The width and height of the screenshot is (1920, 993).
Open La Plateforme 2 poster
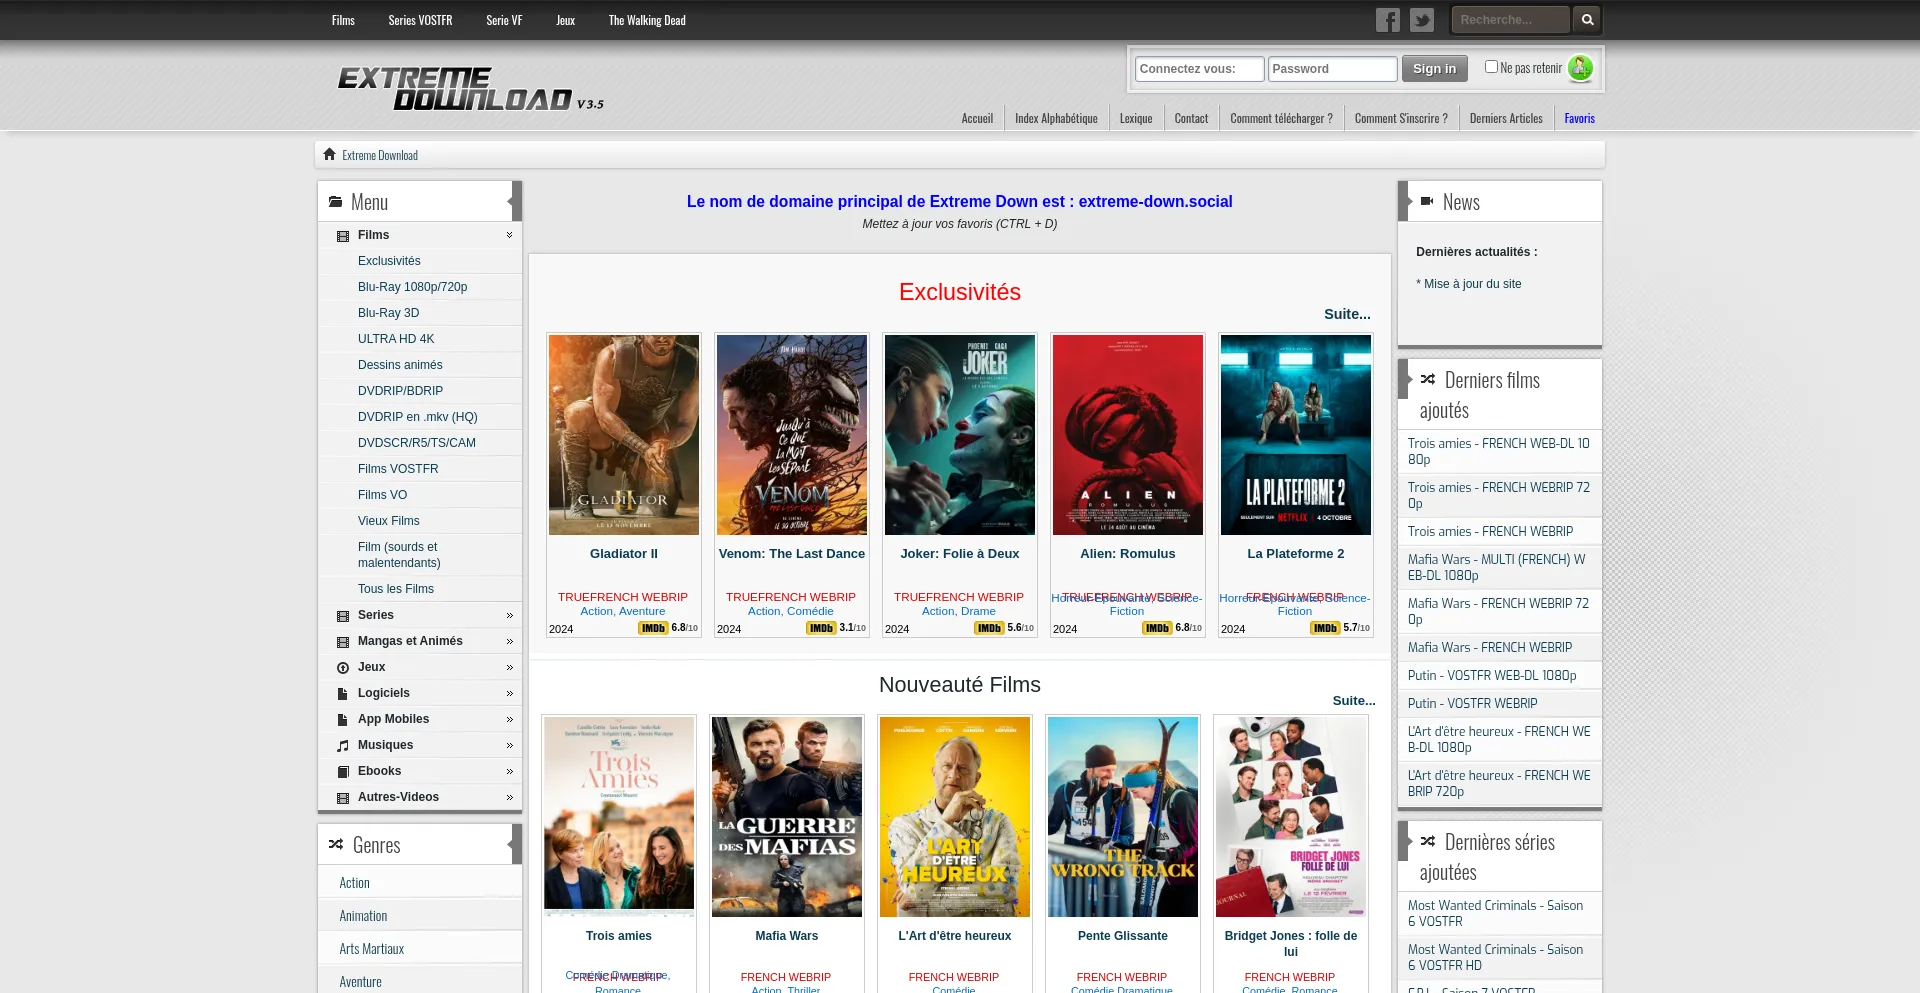(x=1296, y=435)
